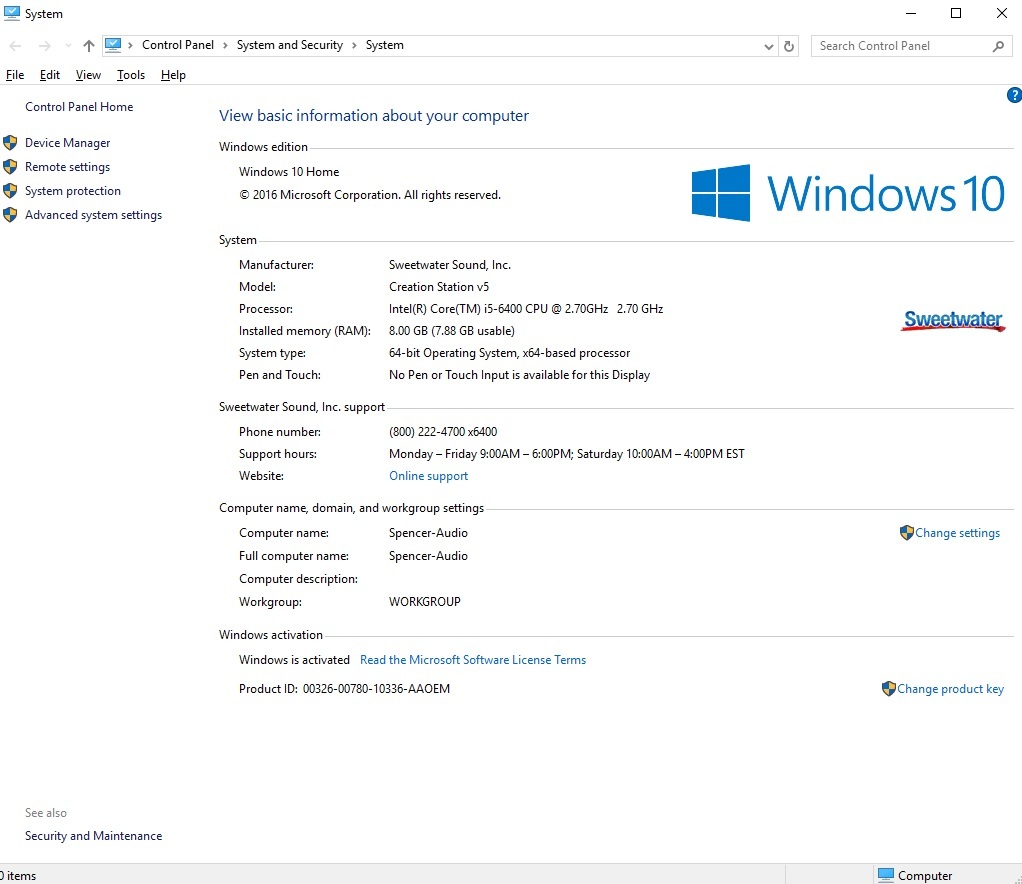Click shield icon beside Remote settings
Screen dimensions: 1022x884
pos(10,167)
